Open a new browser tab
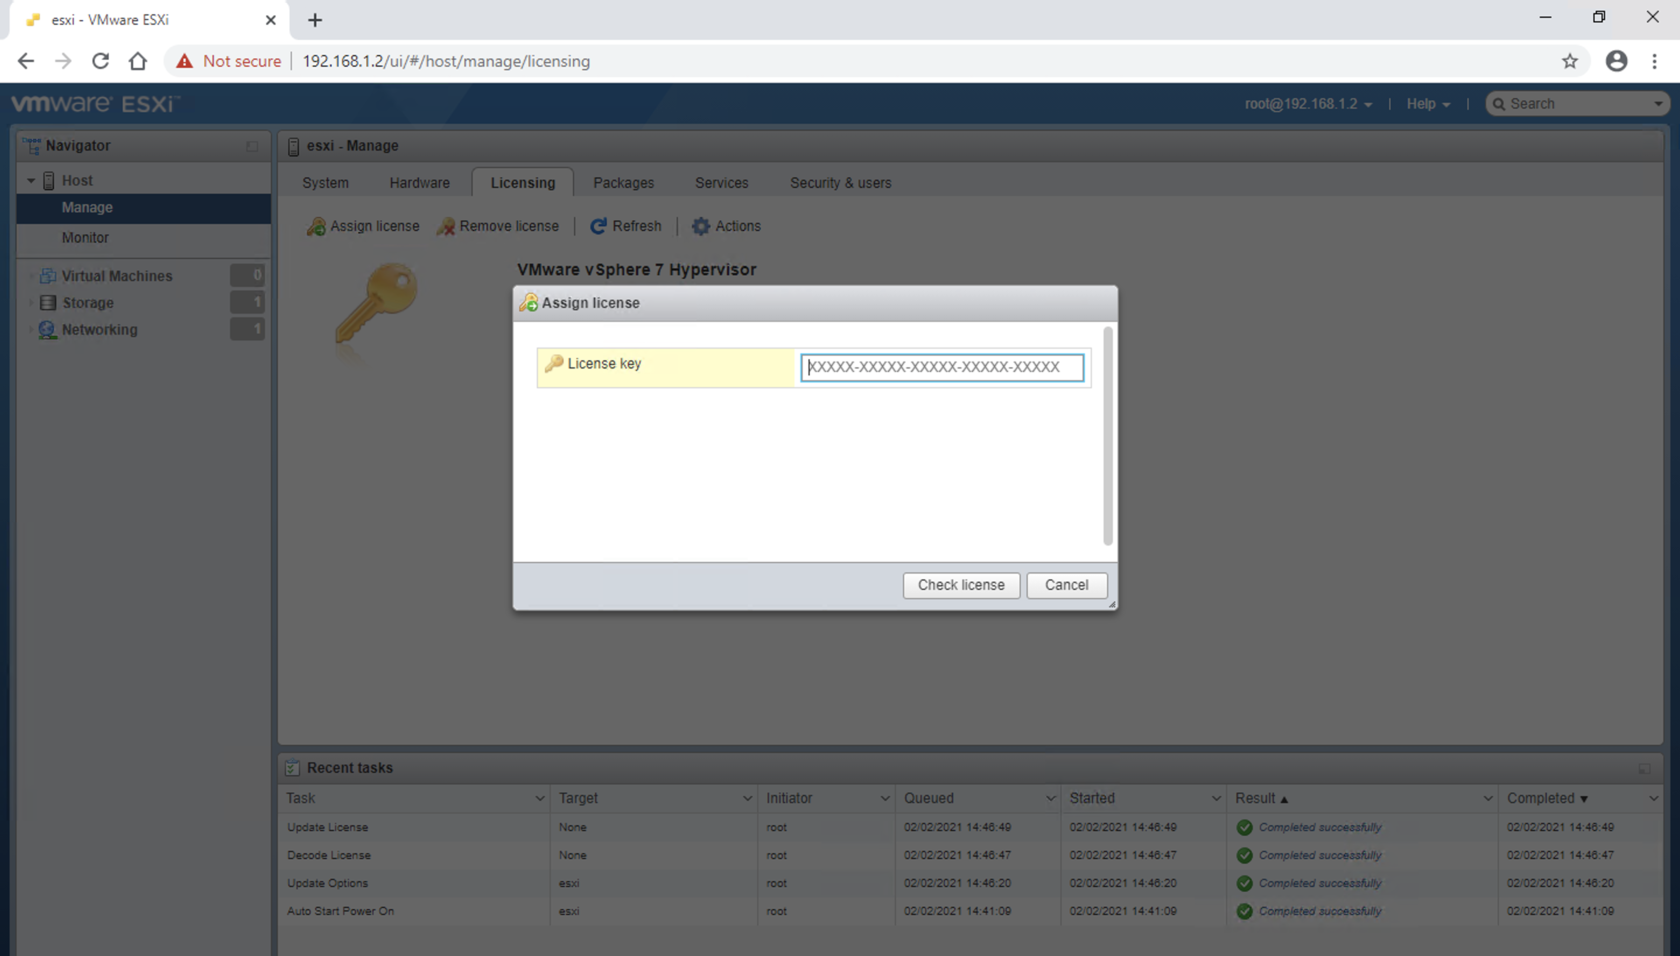The width and height of the screenshot is (1680, 956). pyautogui.click(x=315, y=20)
